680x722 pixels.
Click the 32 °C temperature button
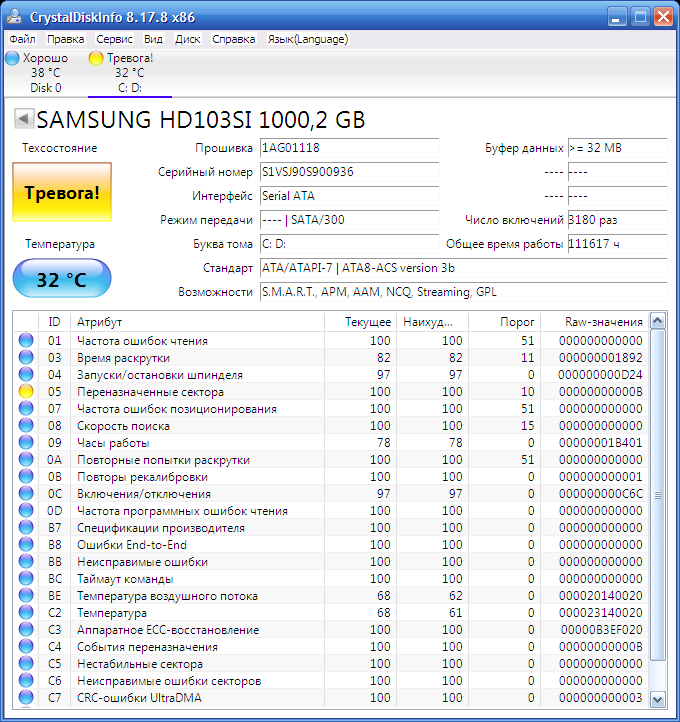[x=62, y=279]
